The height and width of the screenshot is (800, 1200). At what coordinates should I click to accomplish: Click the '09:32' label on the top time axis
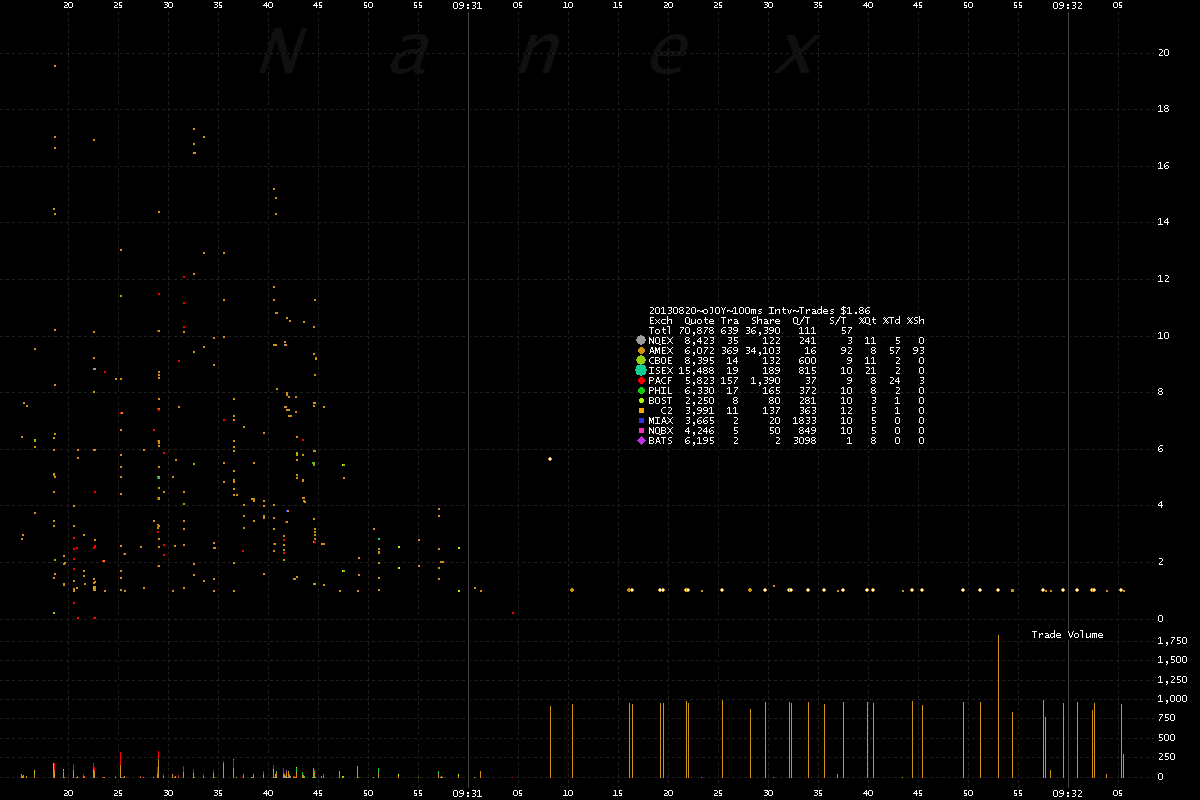1068,5
